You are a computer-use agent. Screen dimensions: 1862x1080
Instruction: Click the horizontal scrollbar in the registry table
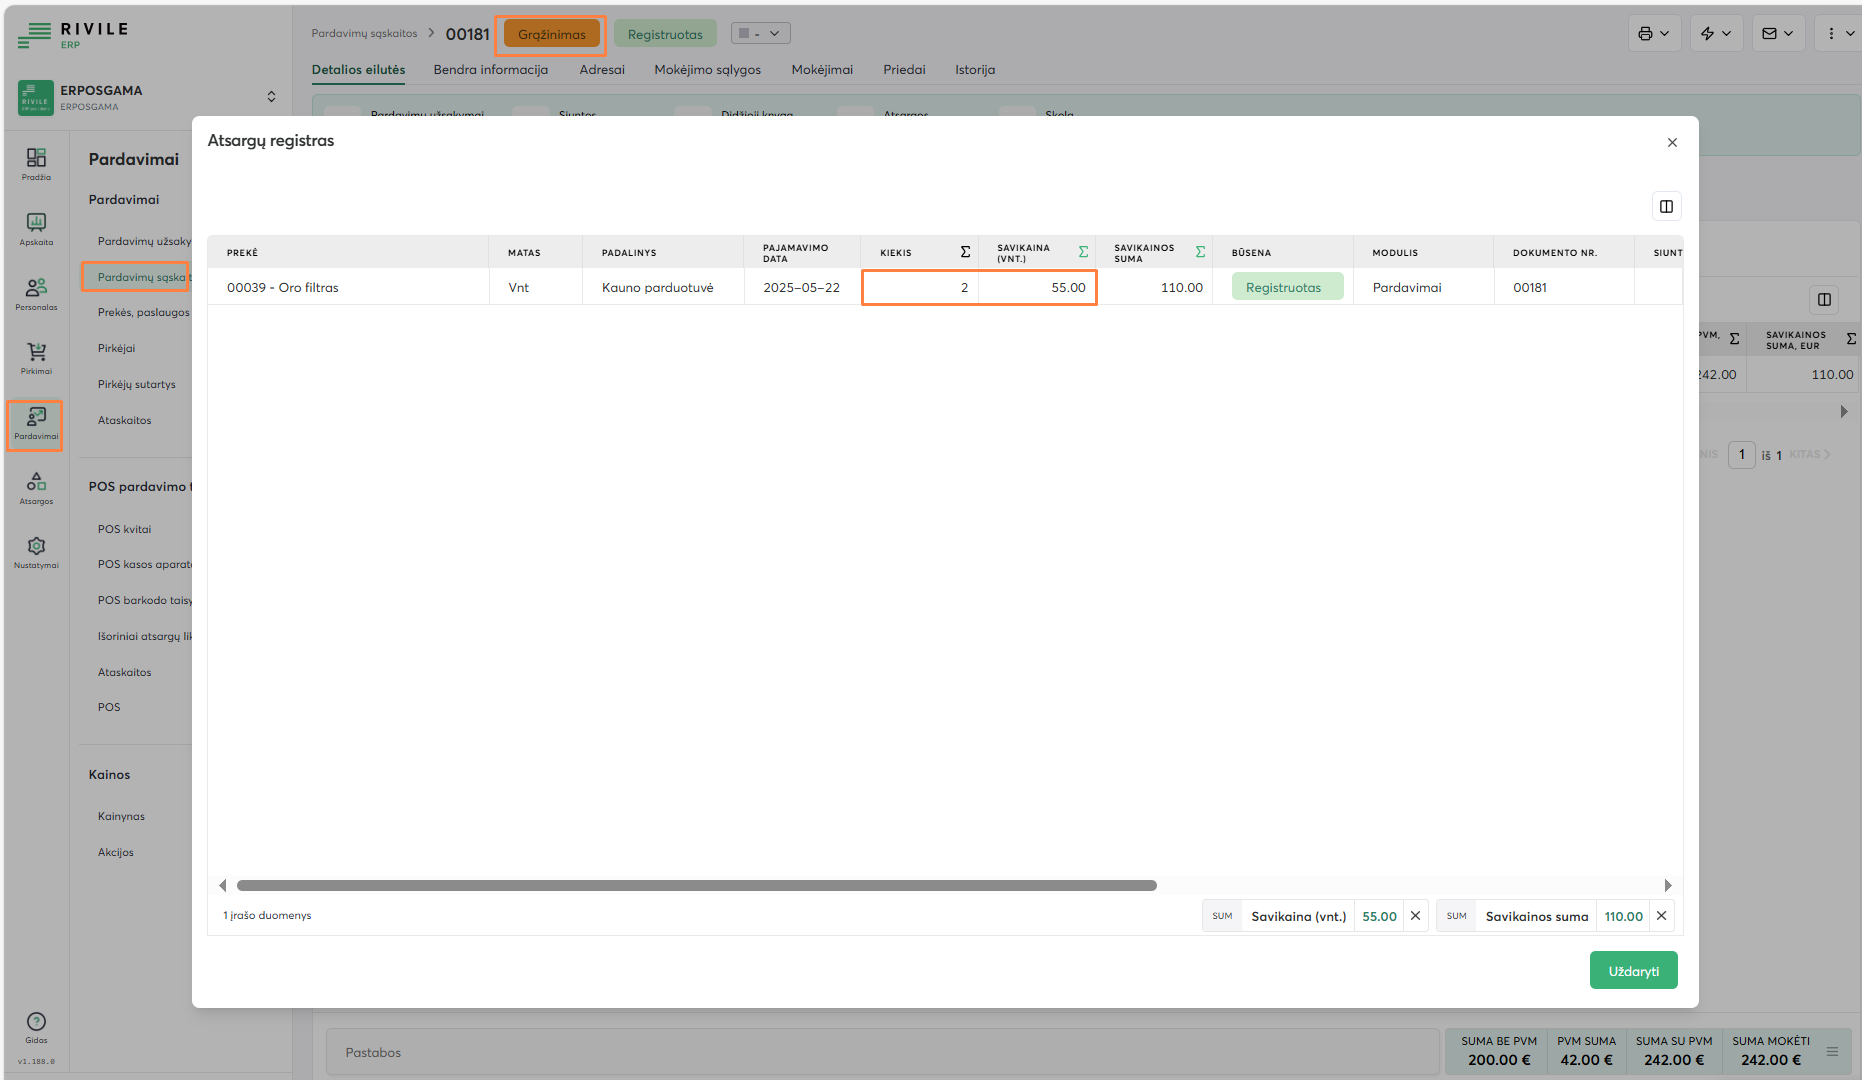(x=696, y=886)
